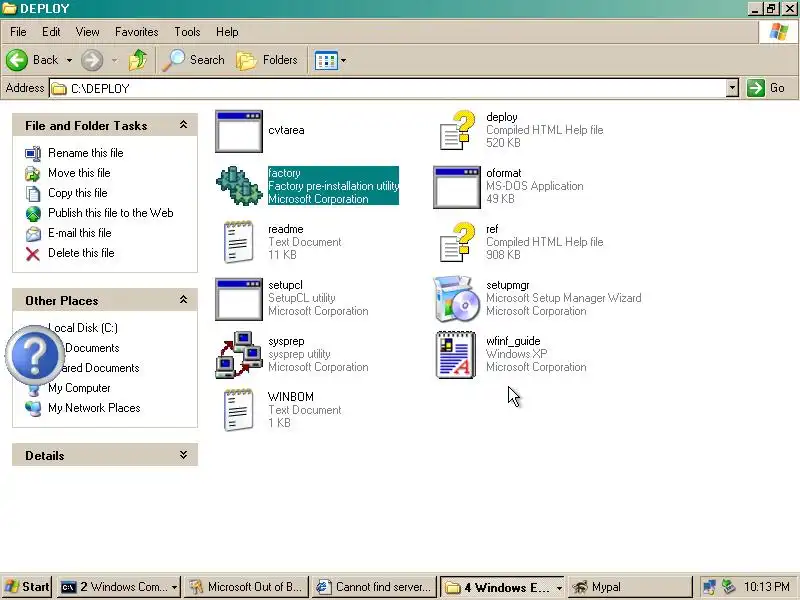This screenshot has width=800, height=600.
Task: Open the Local Disk (C:) link
Action: click(84, 328)
